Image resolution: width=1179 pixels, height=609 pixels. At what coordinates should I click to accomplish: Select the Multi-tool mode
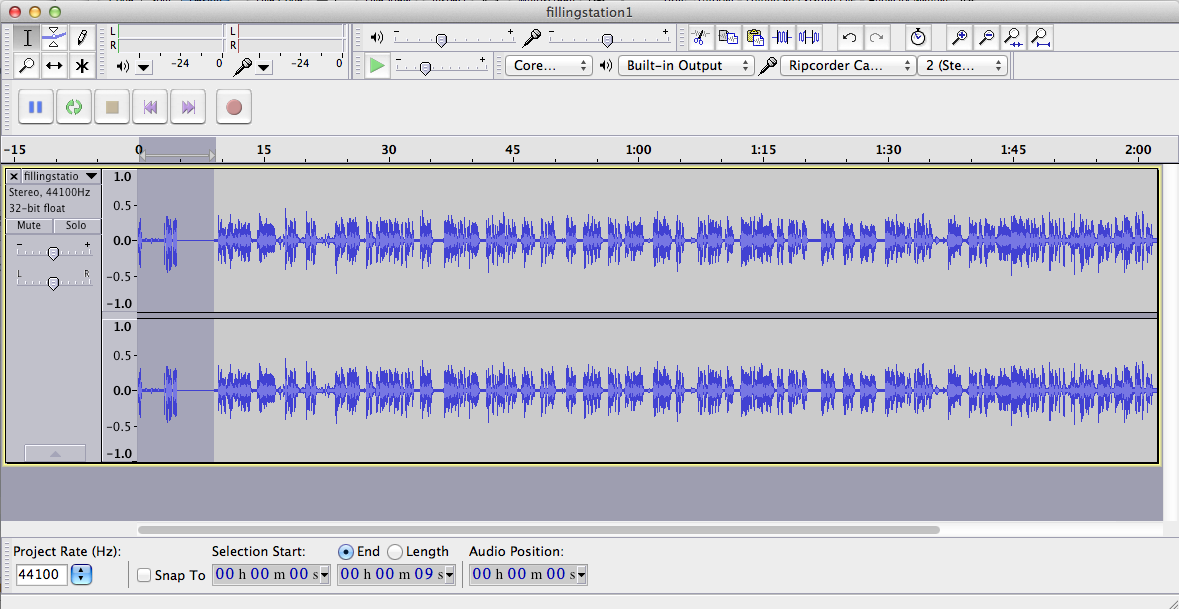click(83, 65)
